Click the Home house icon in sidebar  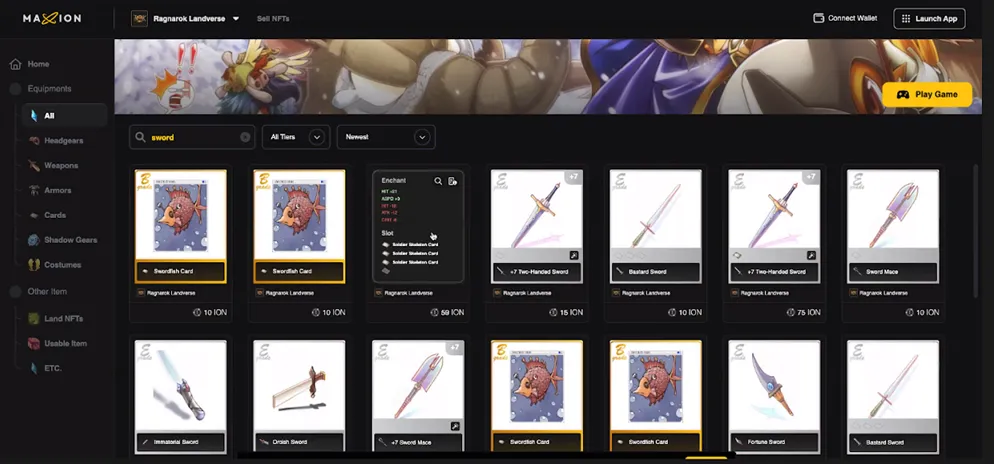click(15, 64)
